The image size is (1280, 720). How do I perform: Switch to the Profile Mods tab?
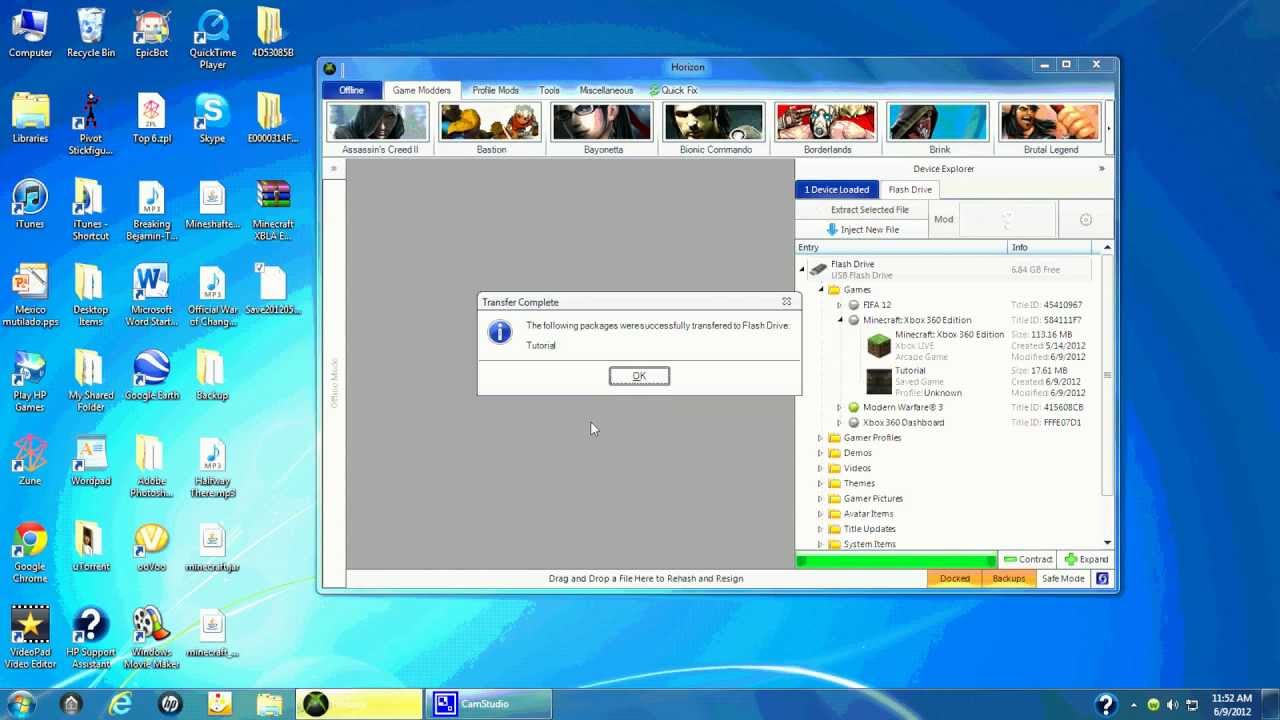[495, 90]
